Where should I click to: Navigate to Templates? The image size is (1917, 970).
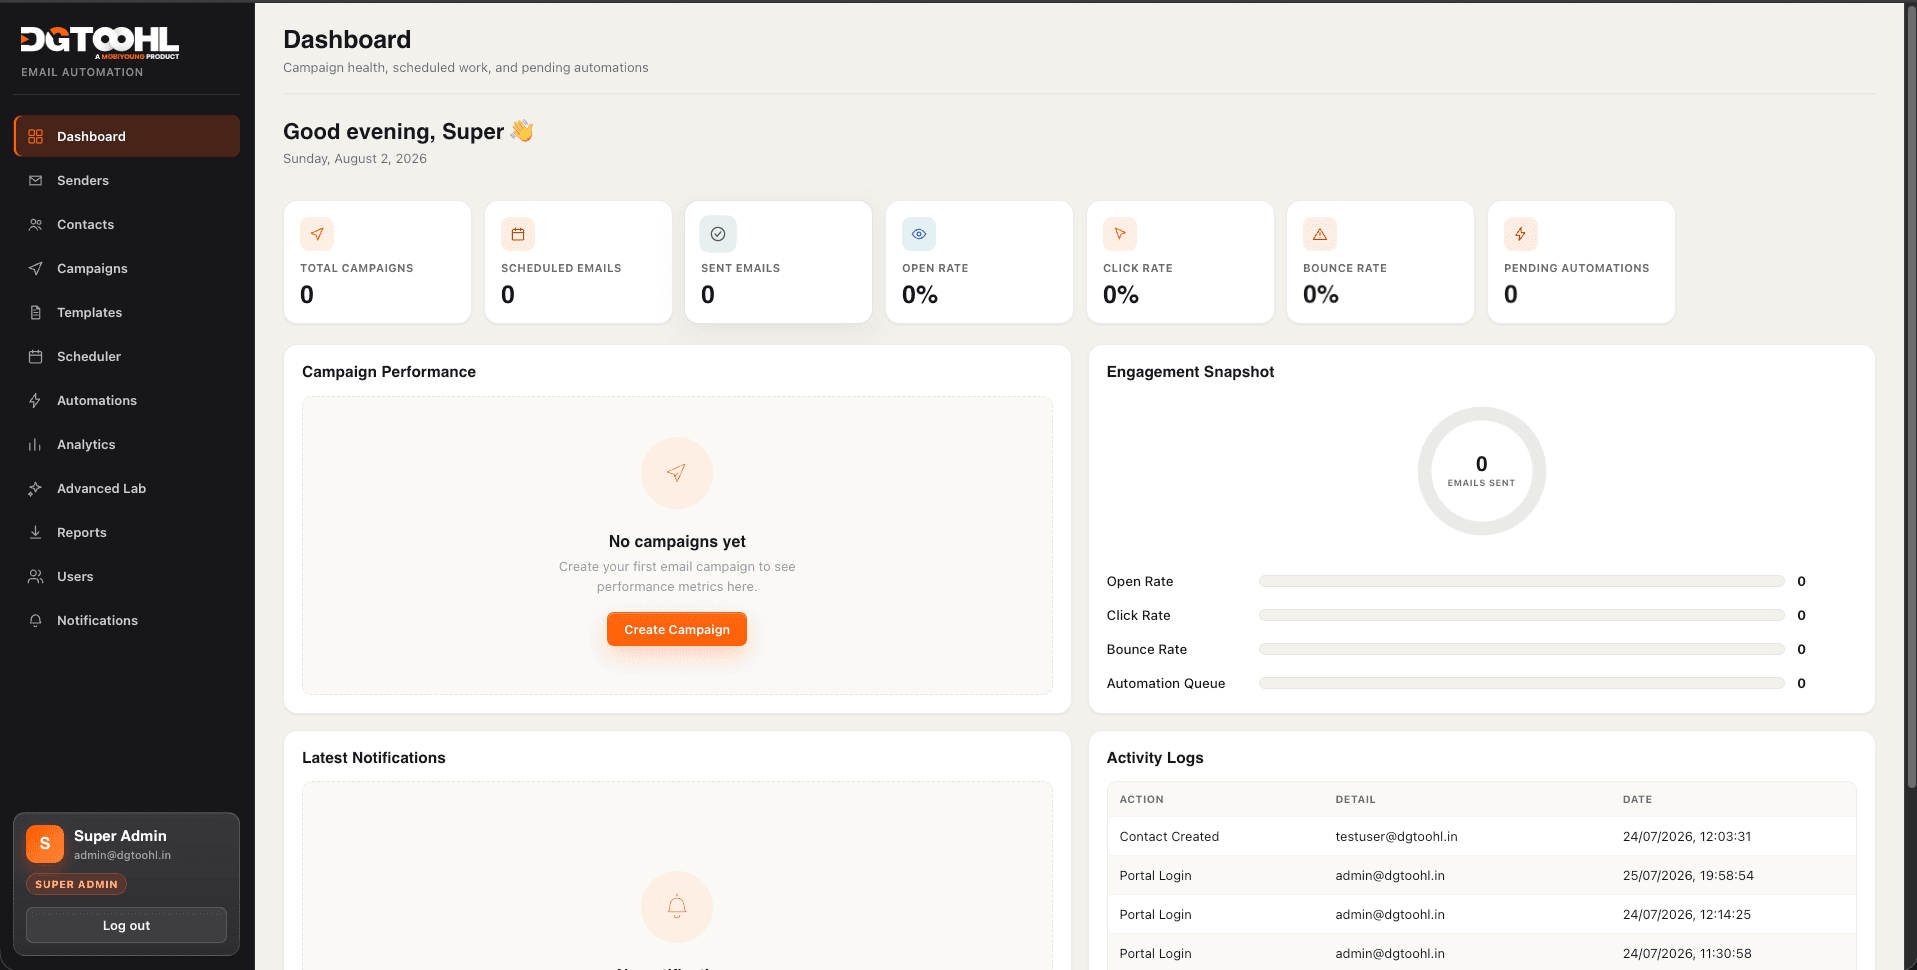[127, 312]
